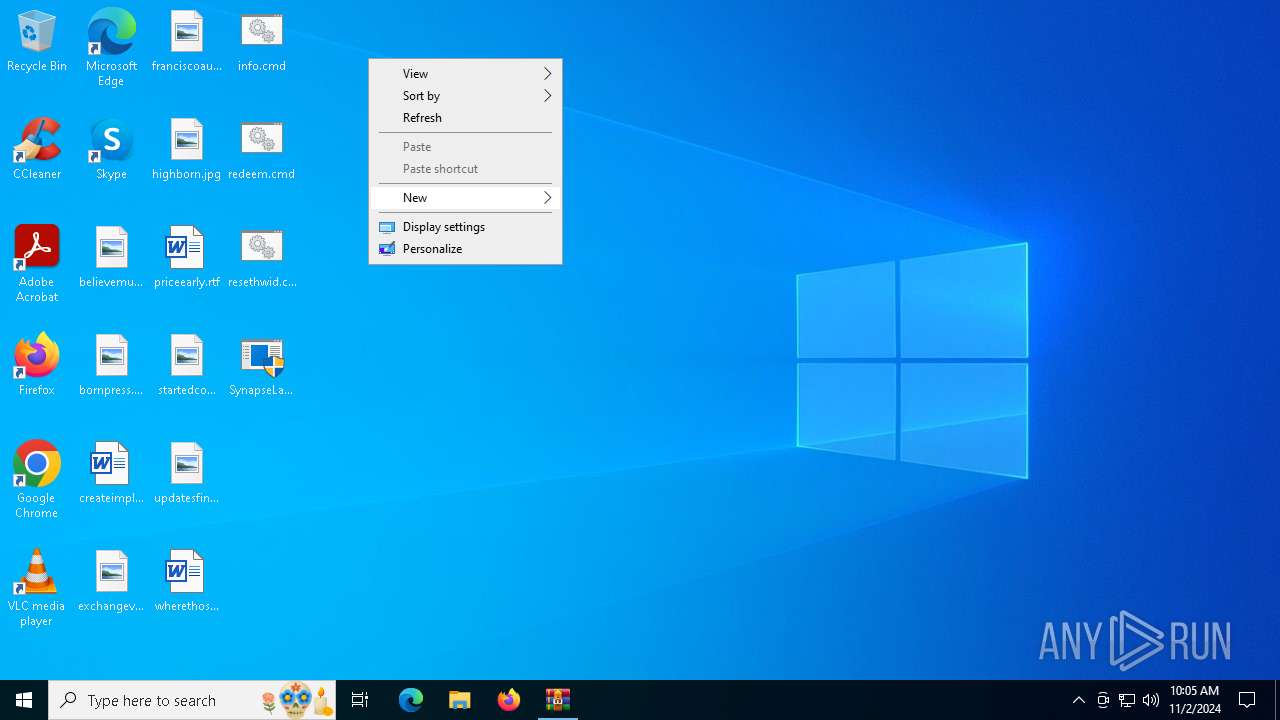
Task: Show hidden system tray icons
Action: 1079,700
